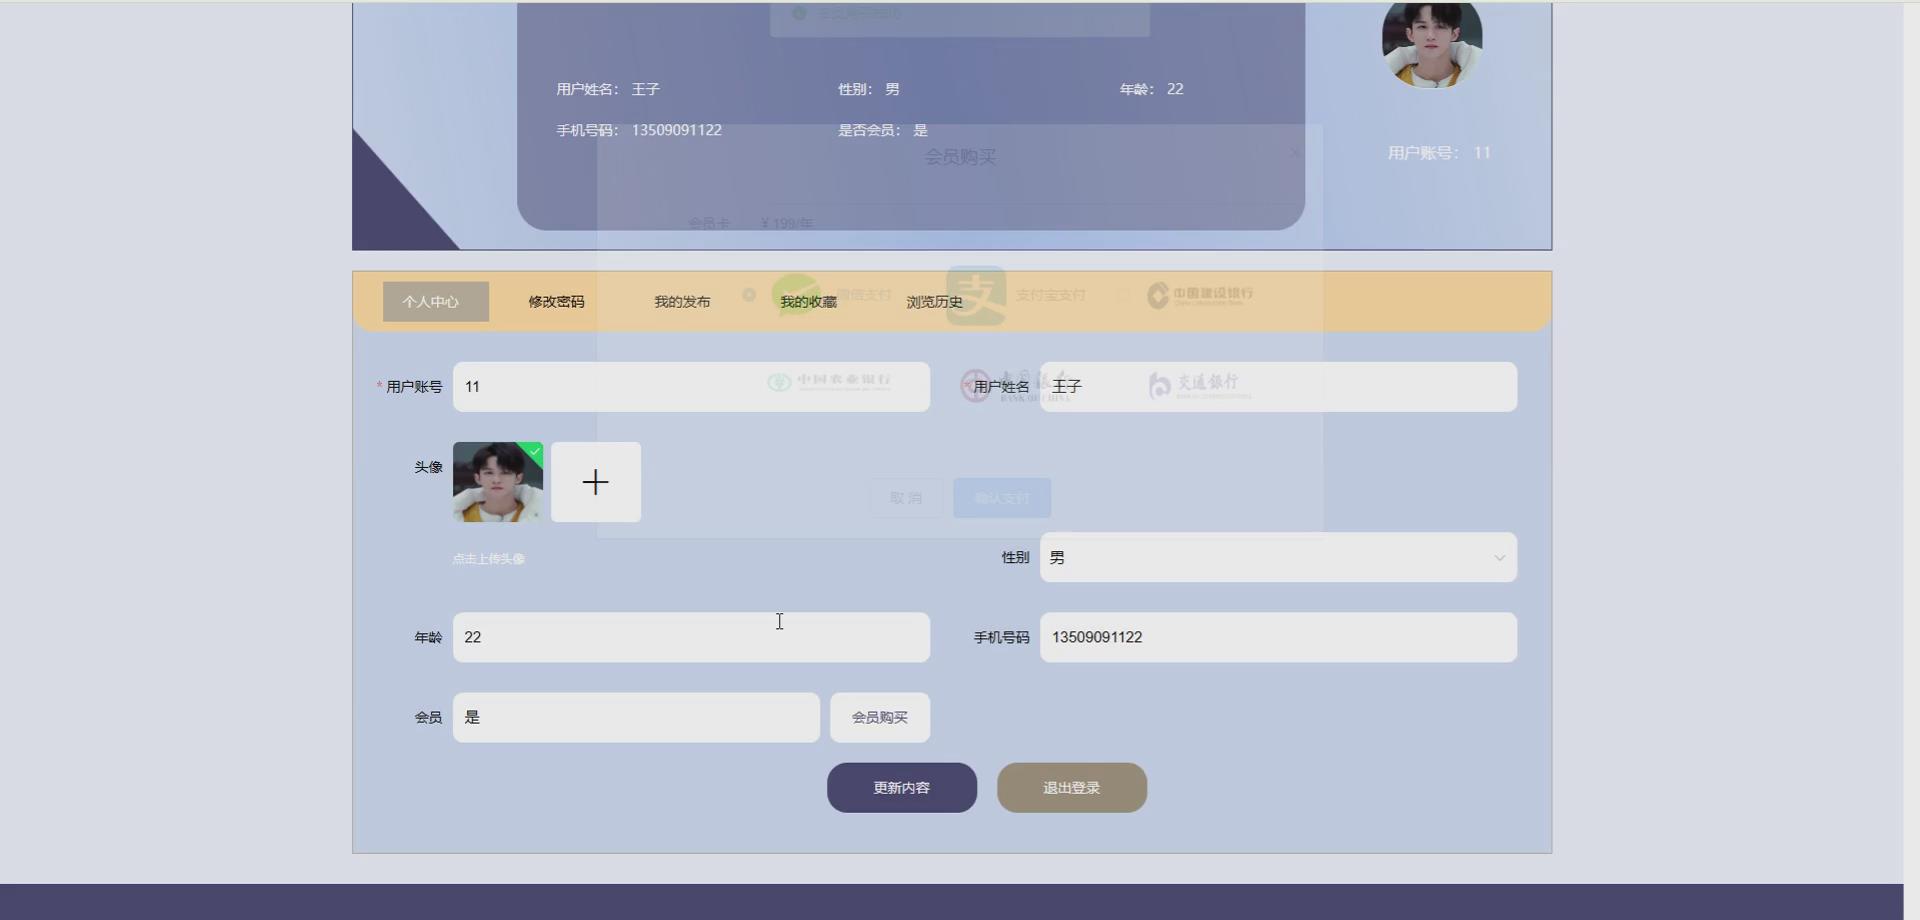Click the 退出登录 button
1920x920 pixels.
(x=1072, y=788)
